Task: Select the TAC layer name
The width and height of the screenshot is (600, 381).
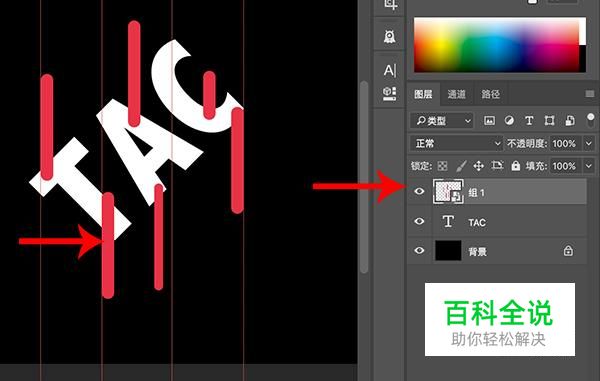Action: (x=477, y=222)
